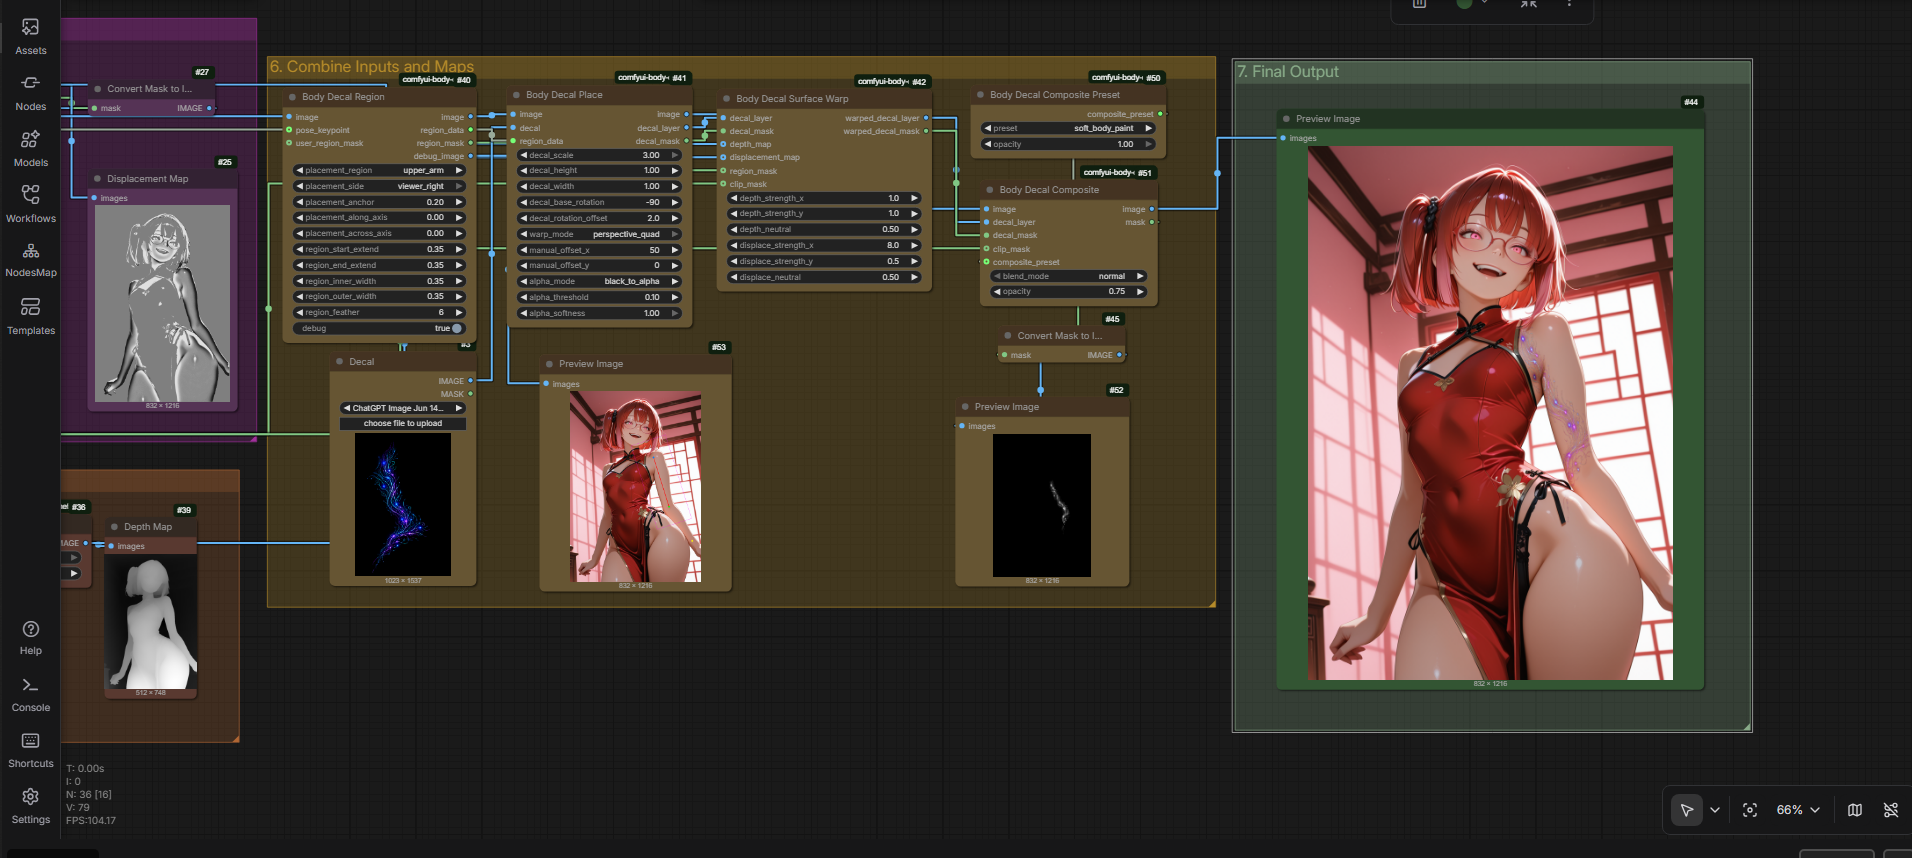Screen dimensions: 1912x858
Task: Collapse the Body Decal Surface Warp node
Action: click(x=727, y=99)
